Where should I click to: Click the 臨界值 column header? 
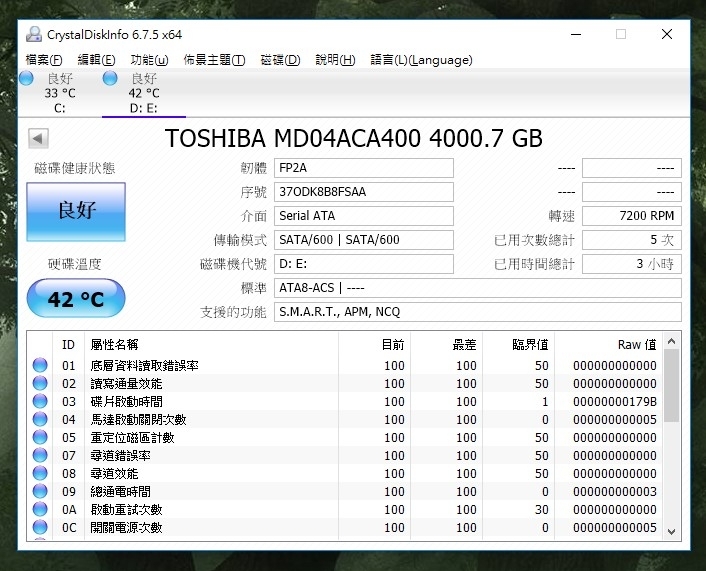pyautogui.click(x=518, y=344)
